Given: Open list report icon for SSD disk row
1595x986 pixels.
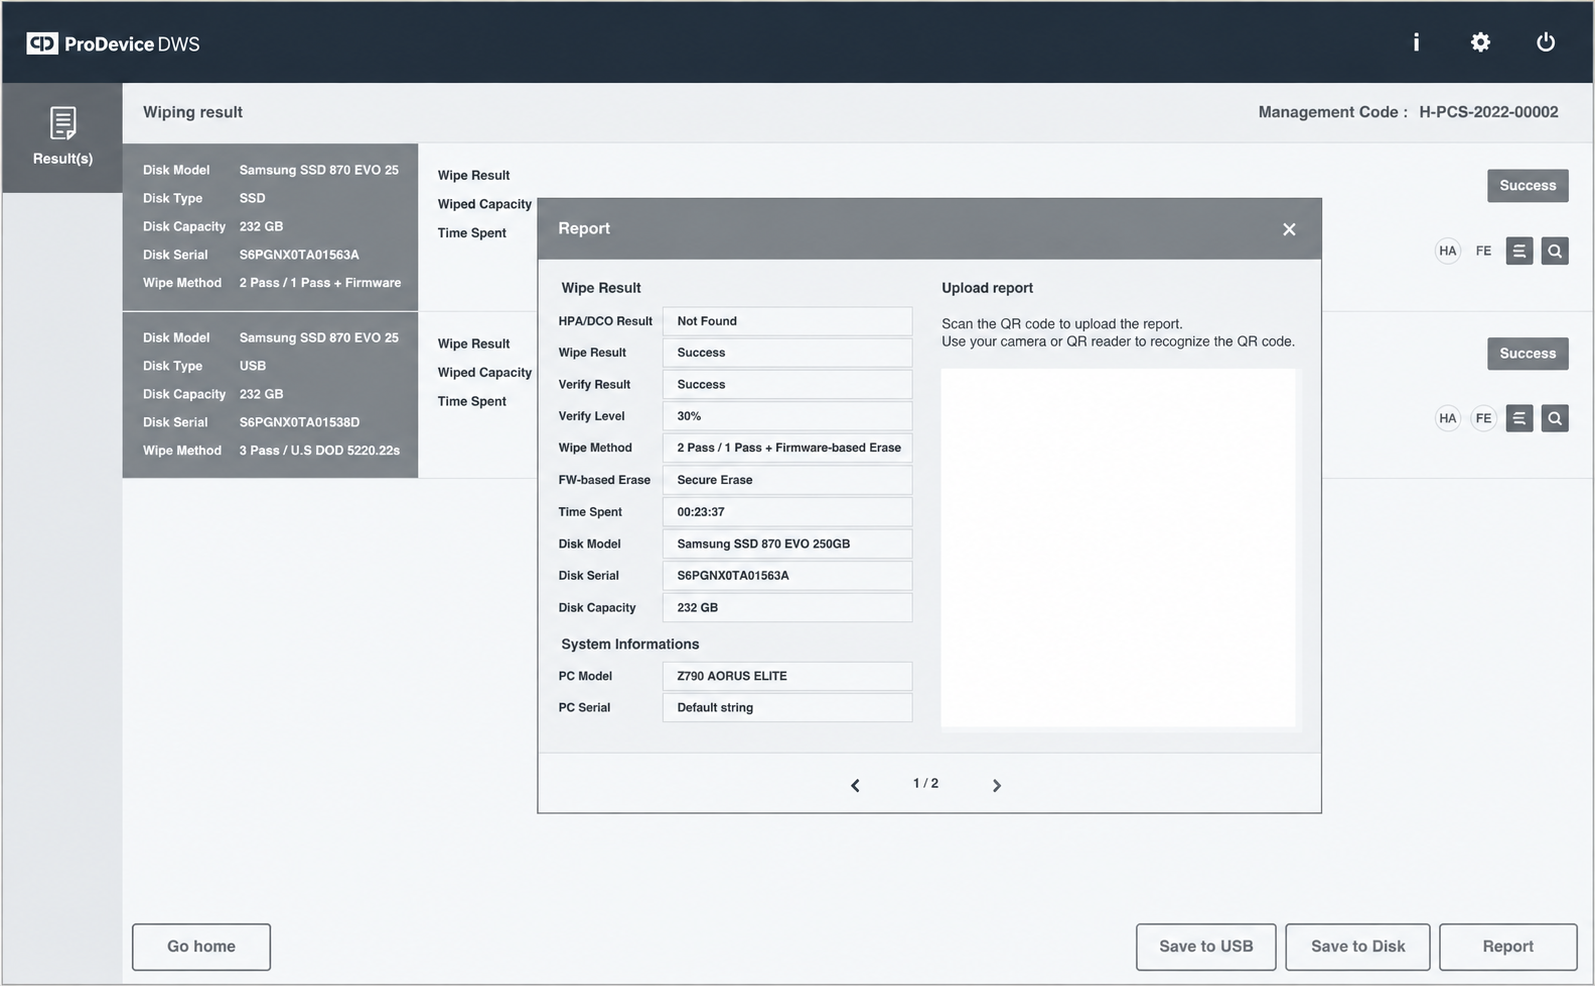Looking at the screenshot, I should [1519, 251].
